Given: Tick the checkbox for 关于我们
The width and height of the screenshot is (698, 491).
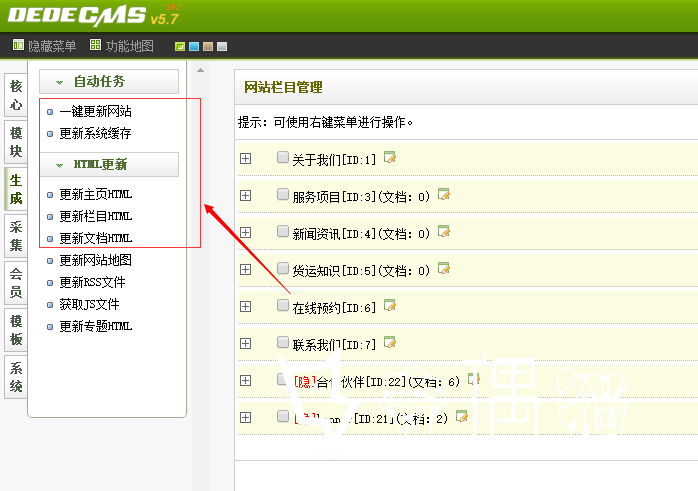Looking at the screenshot, I should 283,157.
